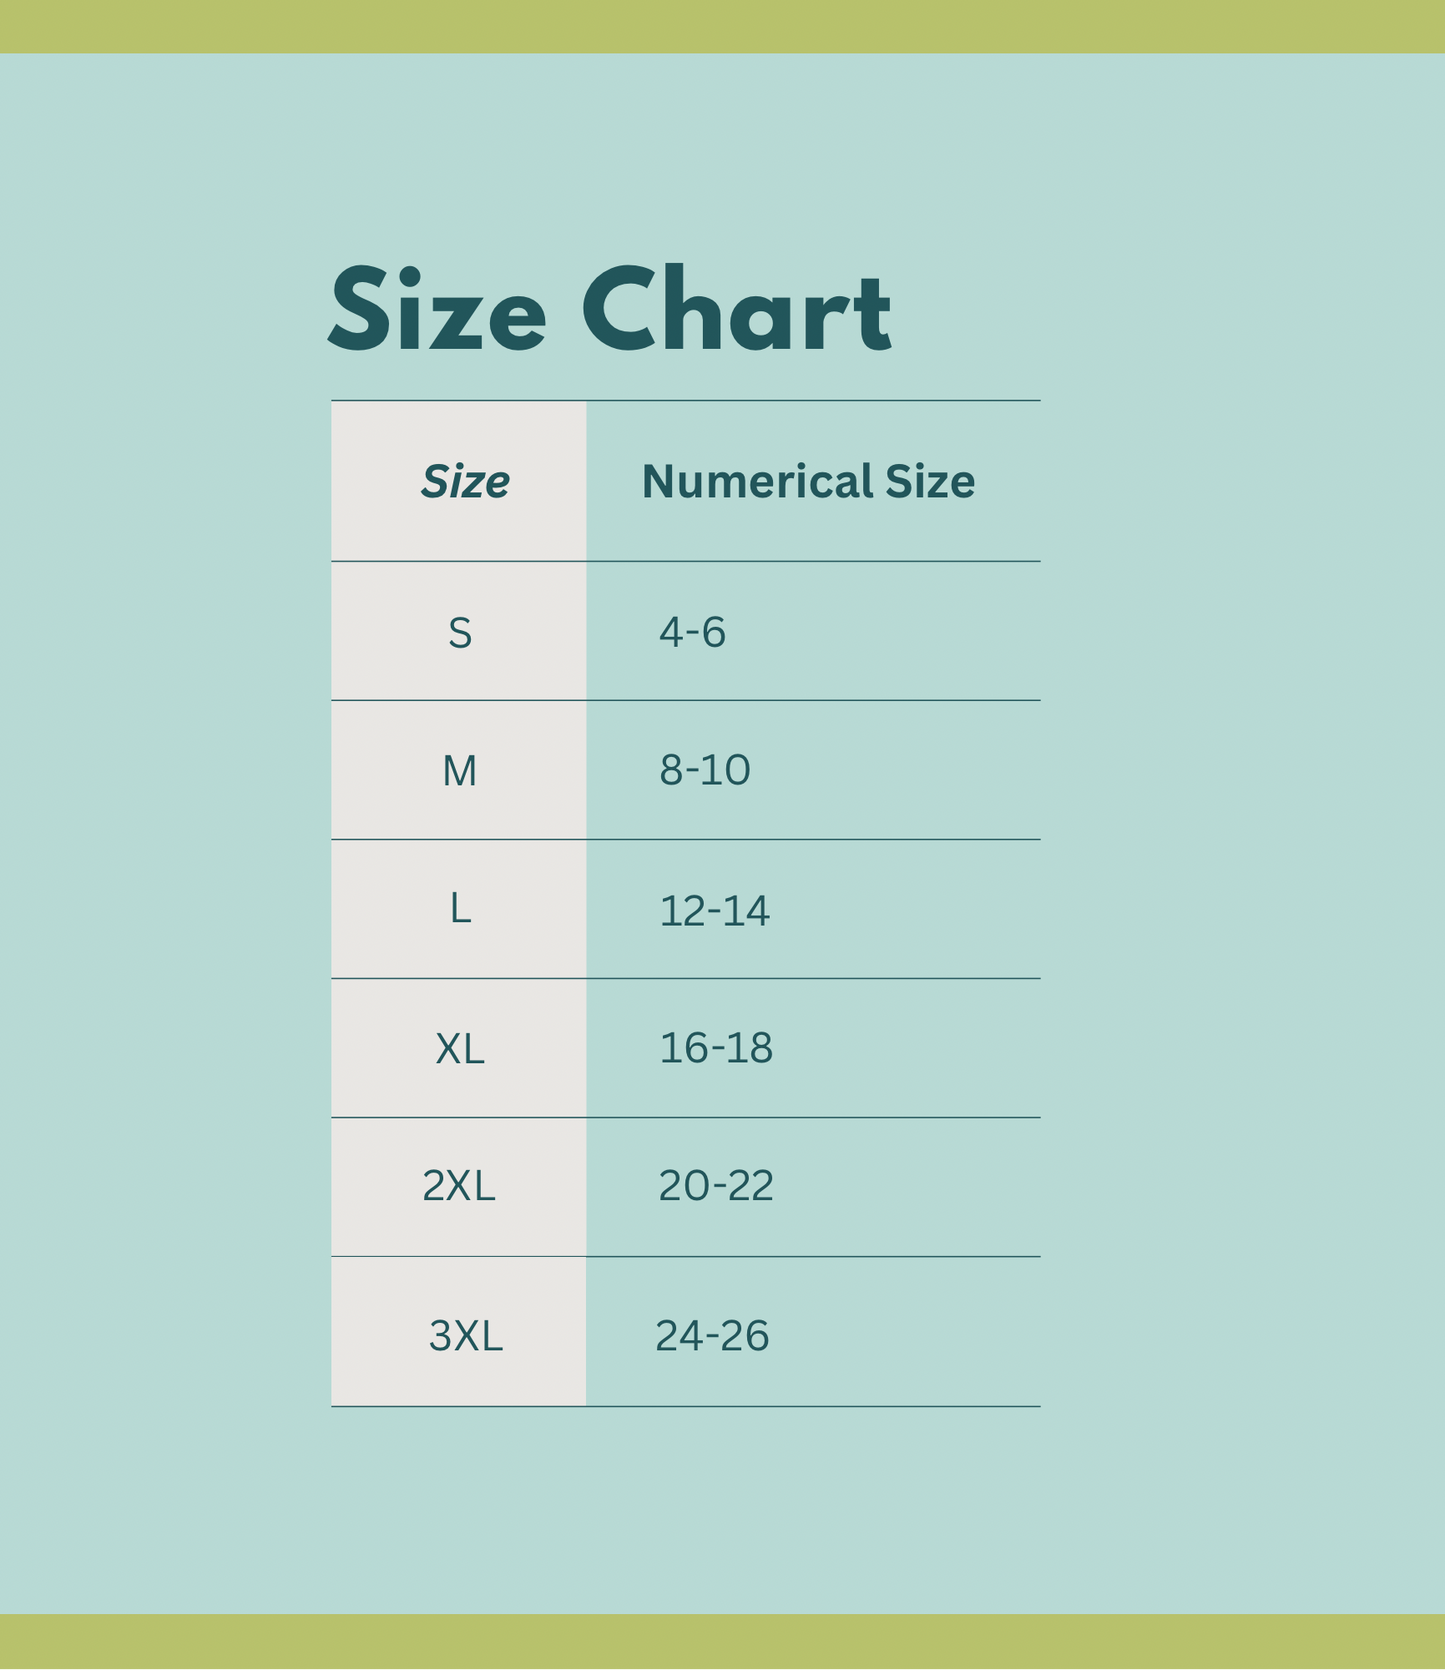Click the word 'Chart' in the title

click(736, 310)
